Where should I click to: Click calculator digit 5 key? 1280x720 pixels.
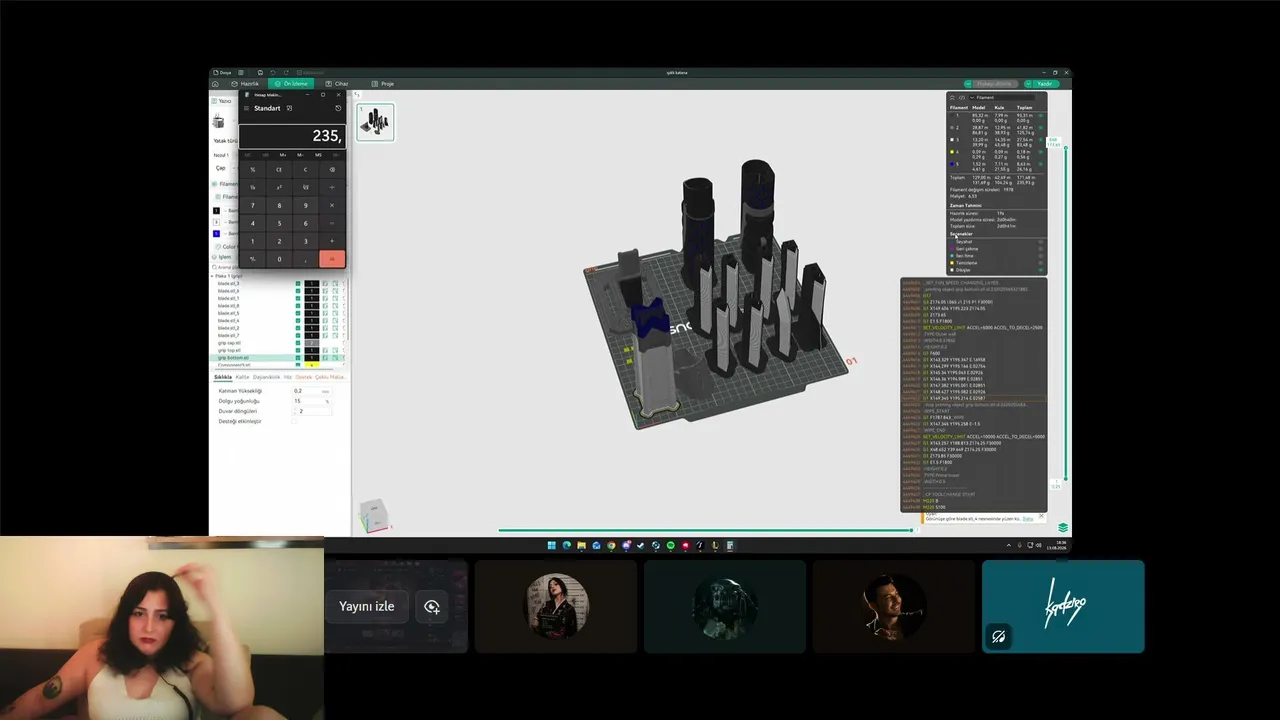279,223
